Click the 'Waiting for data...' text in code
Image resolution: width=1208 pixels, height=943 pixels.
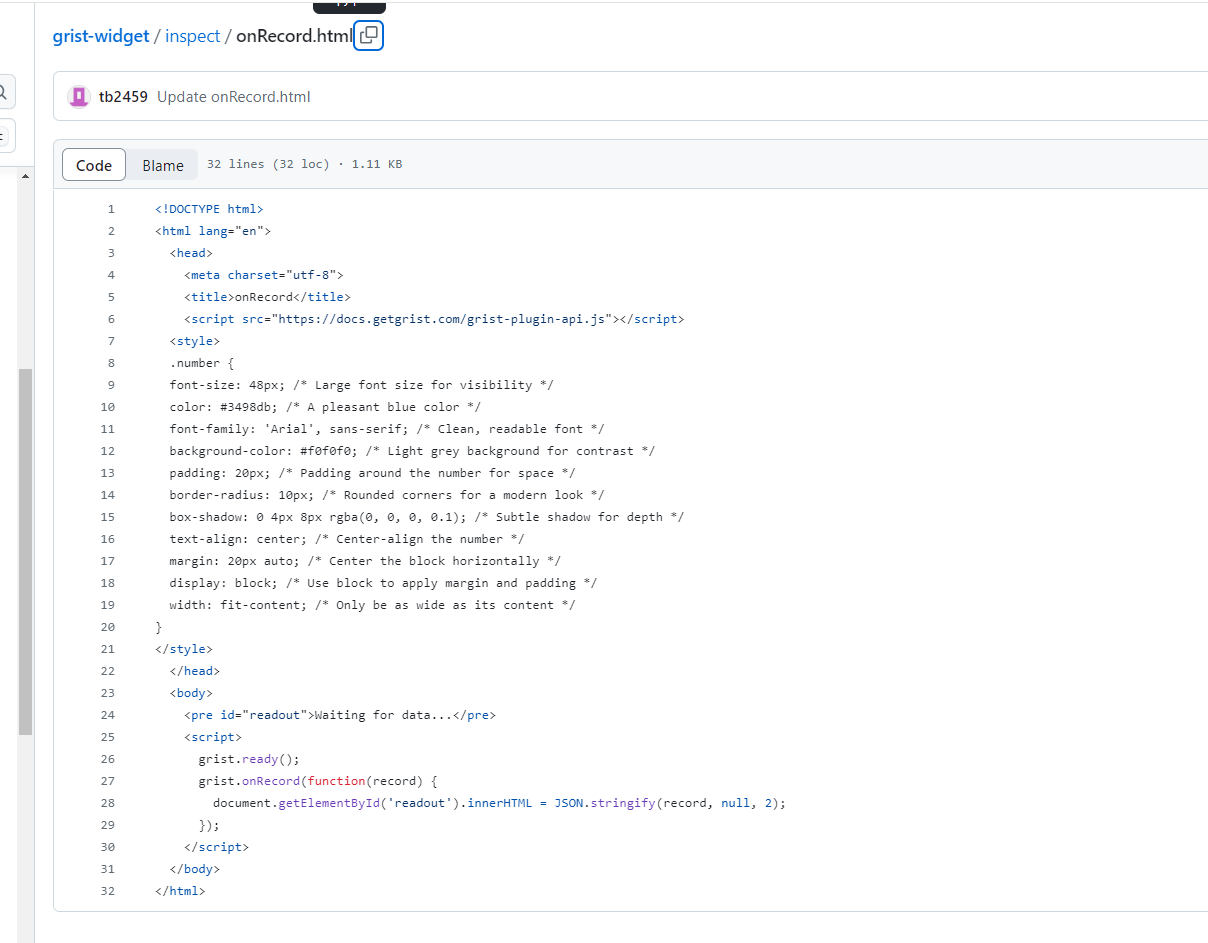[384, 715]
